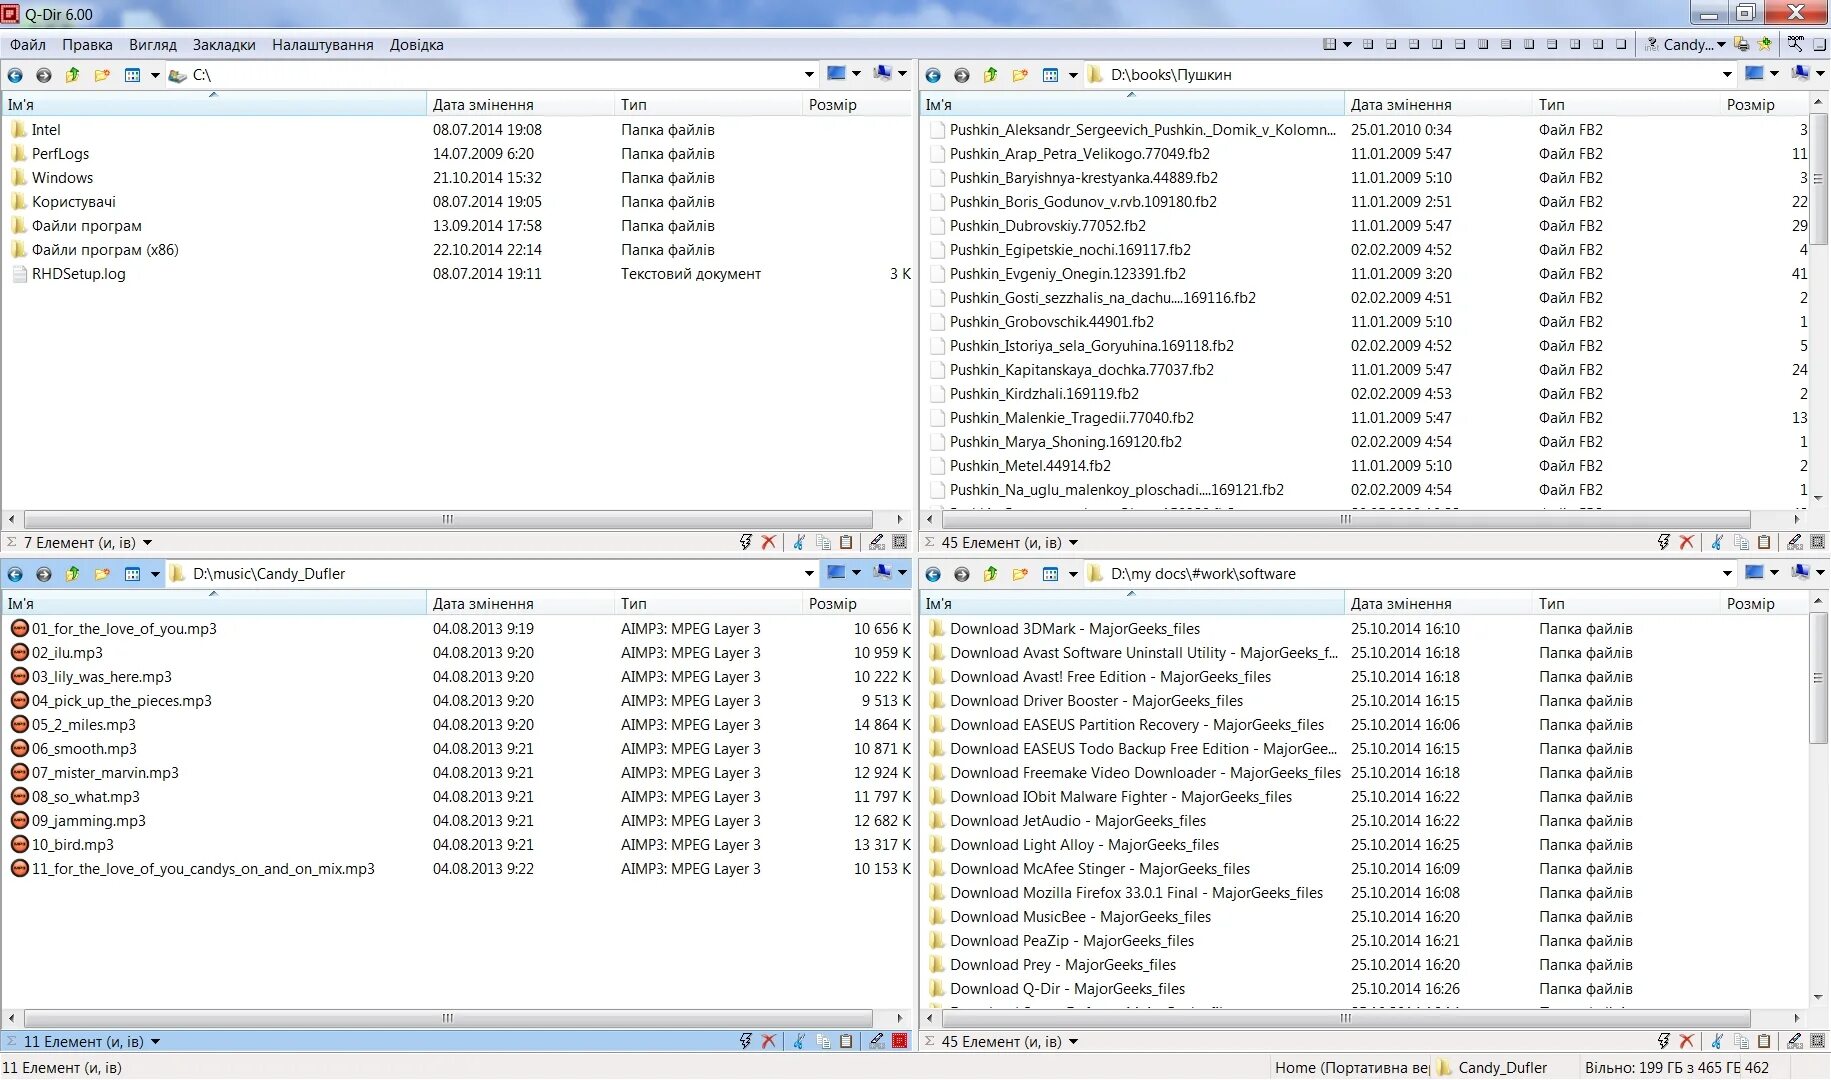The image size is (1831, 1080).
Task: Delete with red X in software pane status bar
Action: [1686, 1041]
